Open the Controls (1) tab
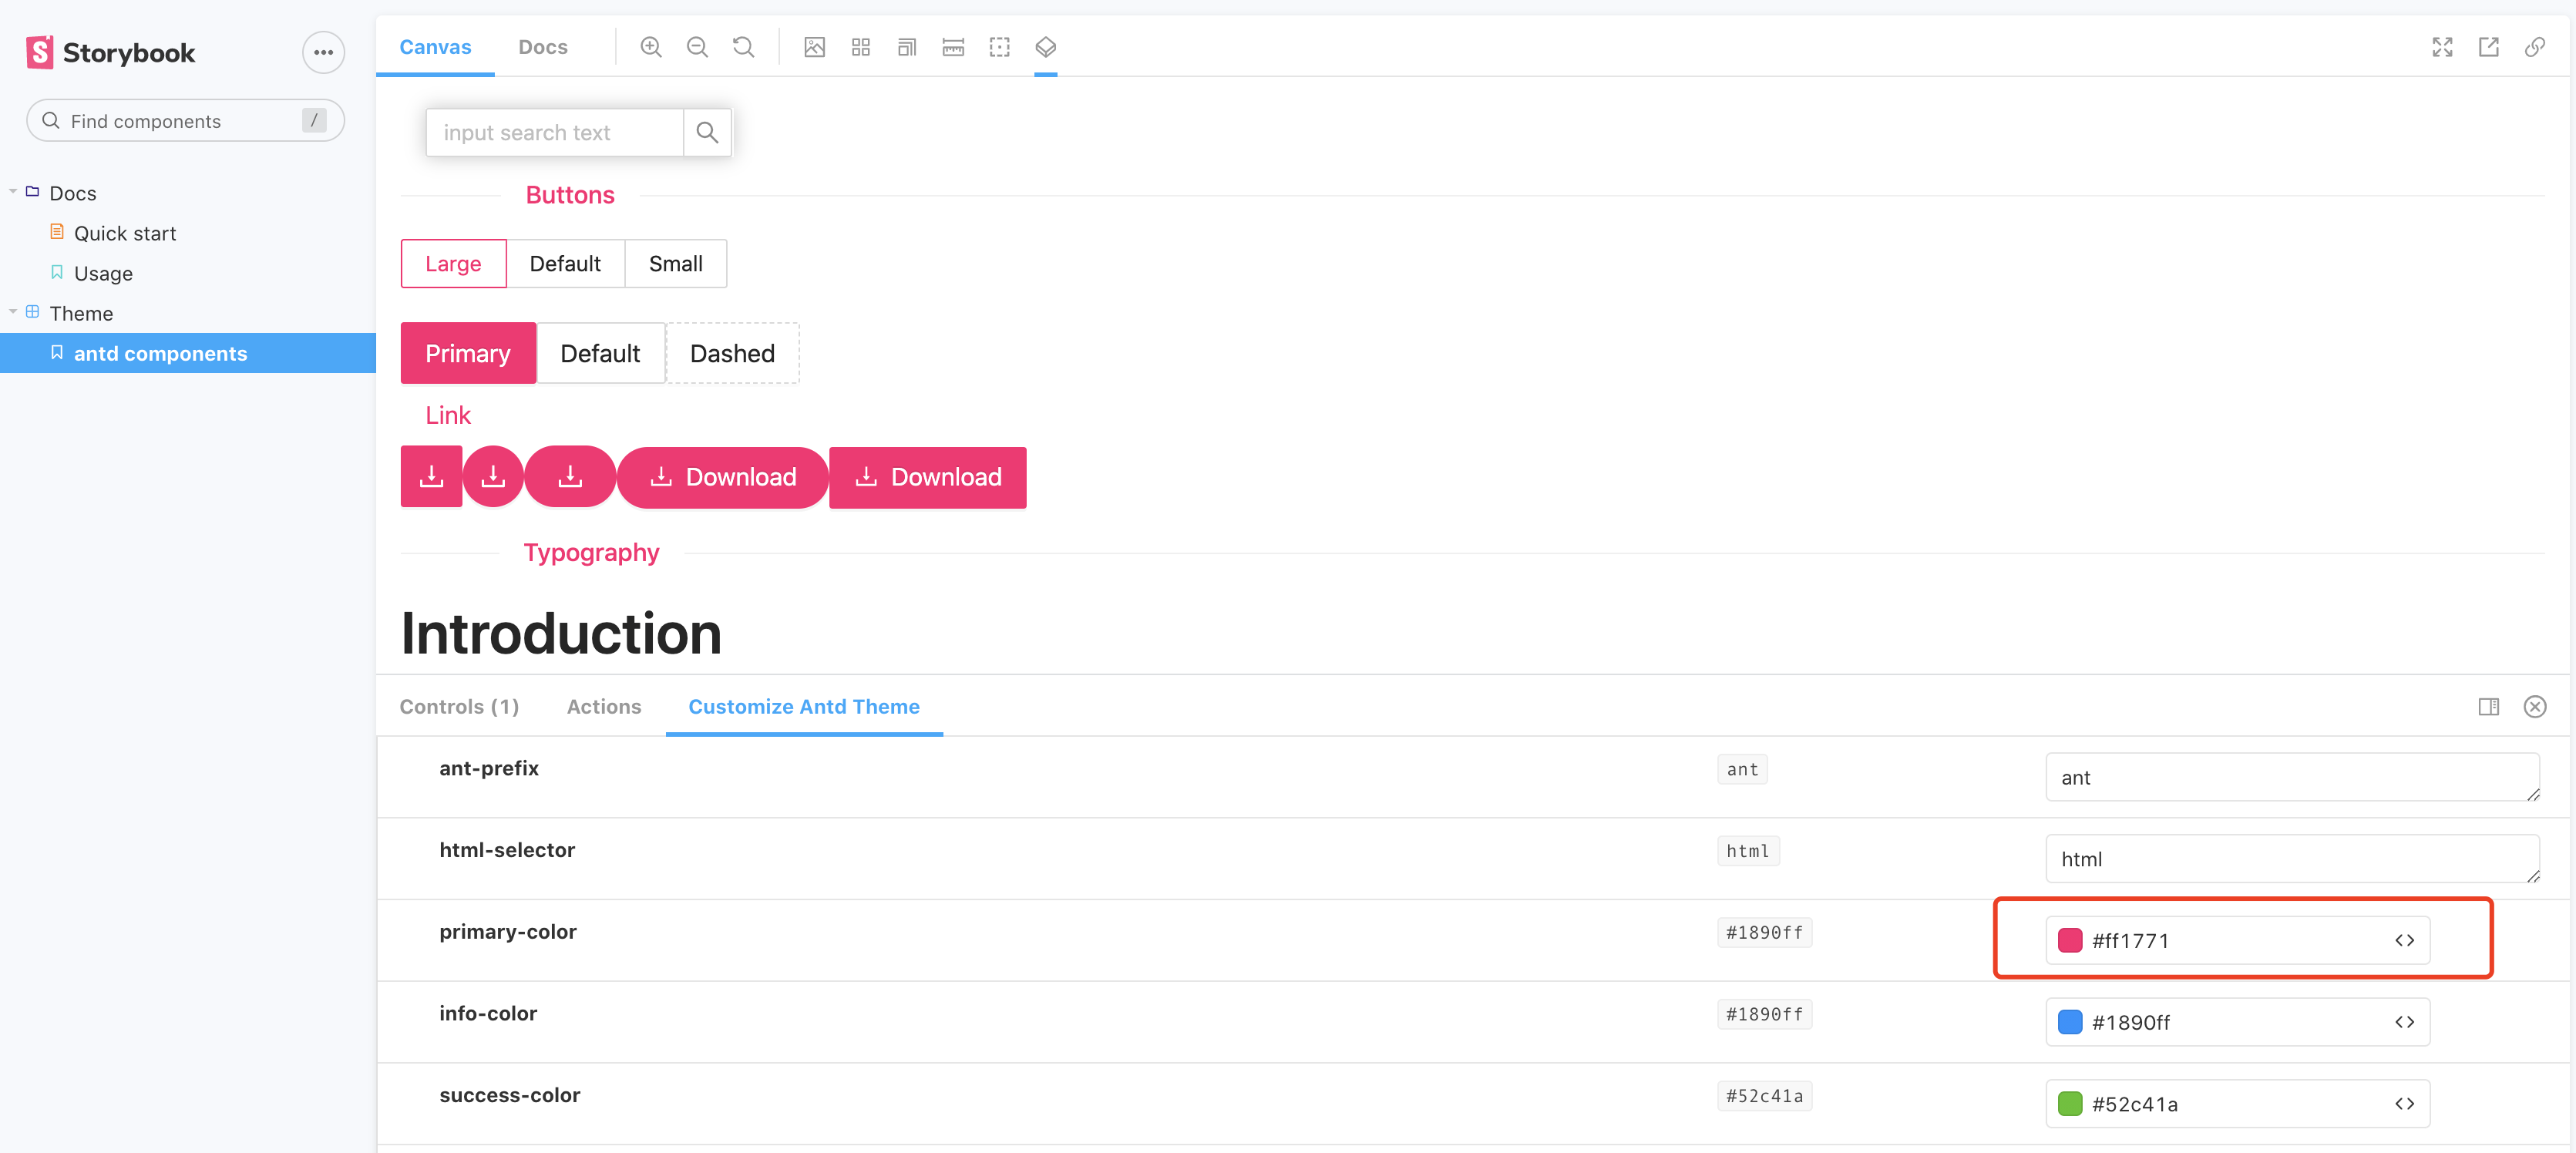The height and width of the screenshot is (1153, 2576). (459, 707)
